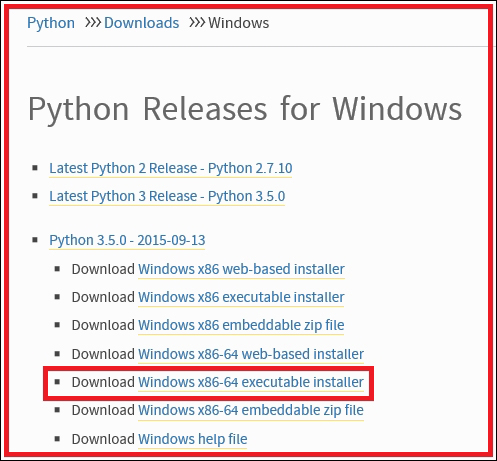497x461 pixels.
Task: Open Latest Python 2 Release - Python 2.7.10
Action: [171, 168]
